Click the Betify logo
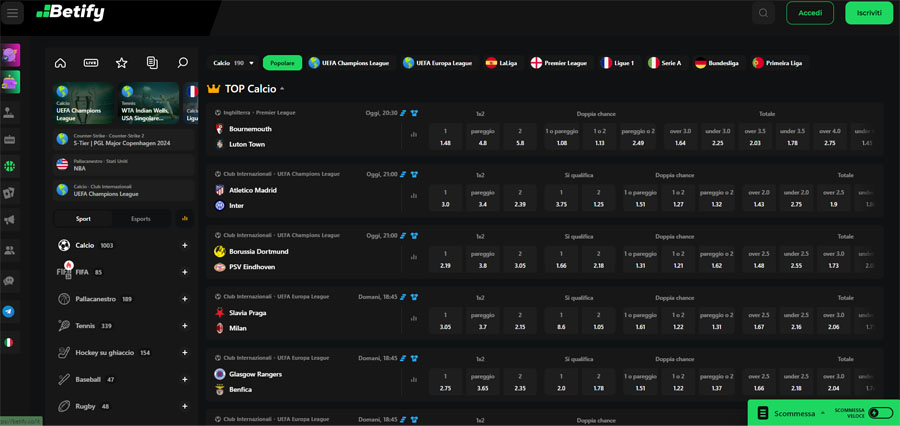The height and width of the screenshot is (426, 900). 70,12
